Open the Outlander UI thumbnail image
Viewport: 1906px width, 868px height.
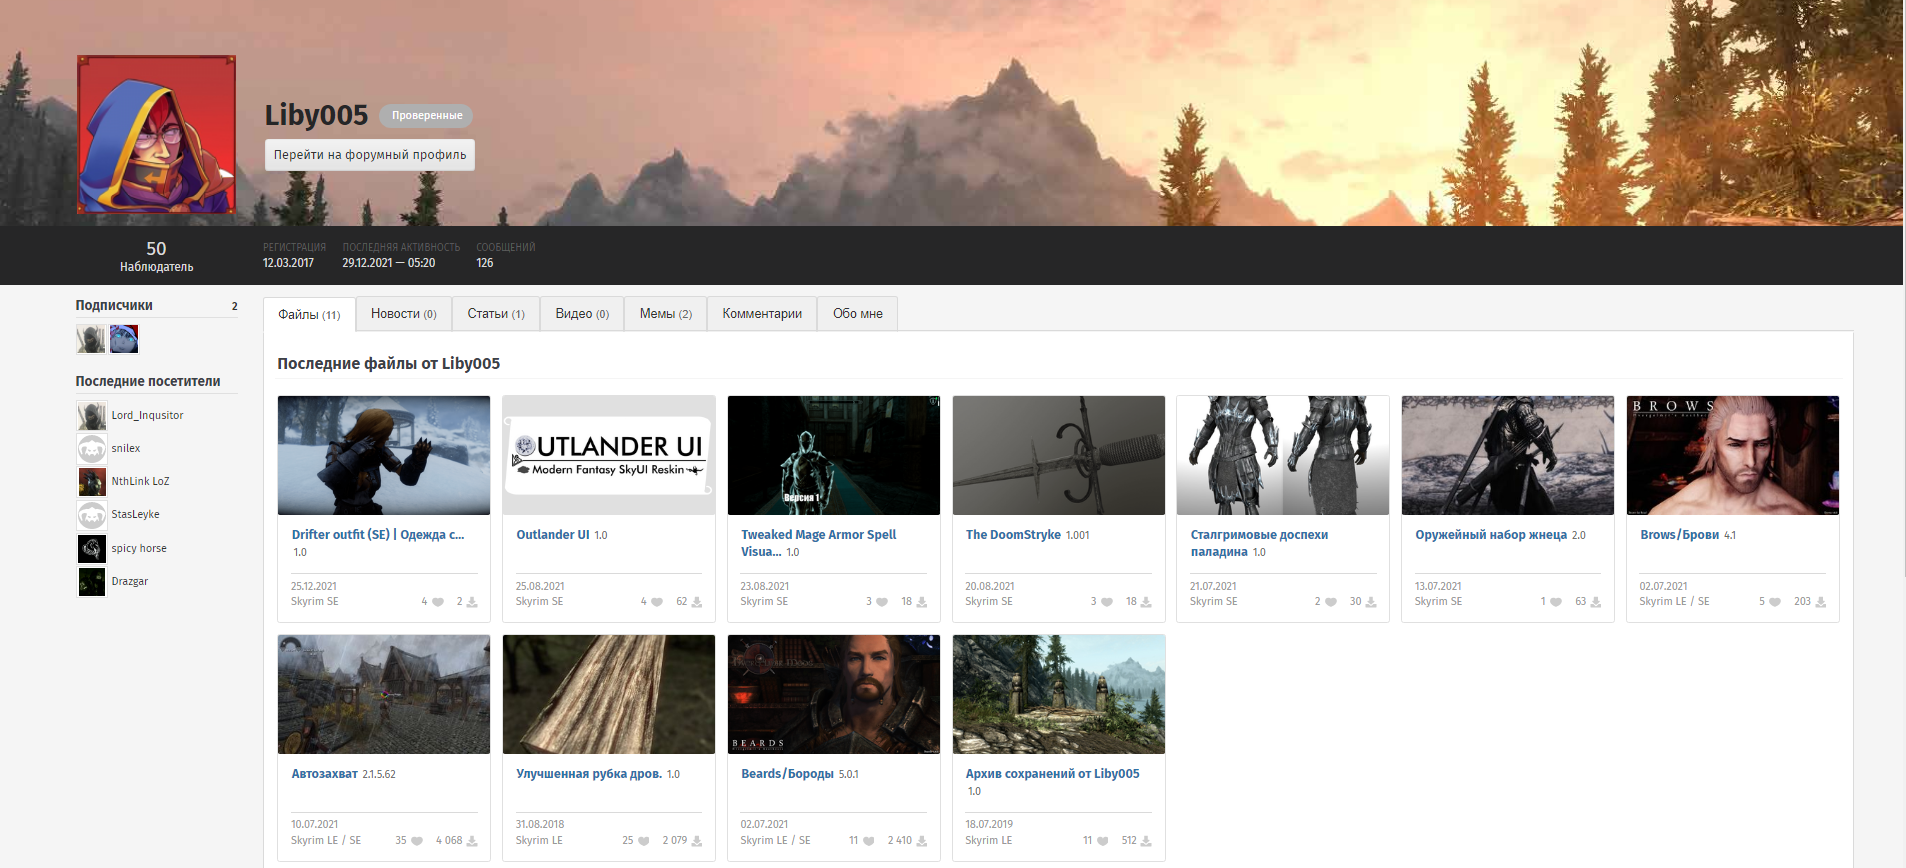tap(609, 455)
